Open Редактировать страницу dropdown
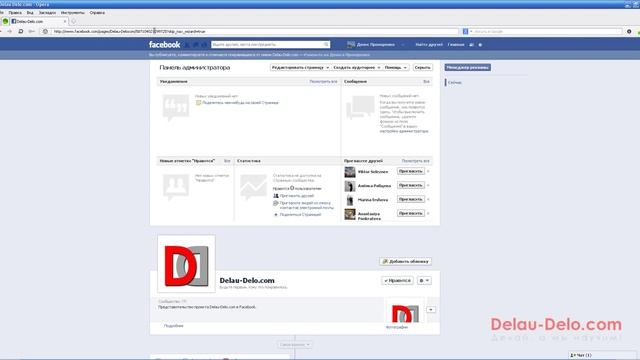This screenshot has width=640, height=360. click(300, 67)
